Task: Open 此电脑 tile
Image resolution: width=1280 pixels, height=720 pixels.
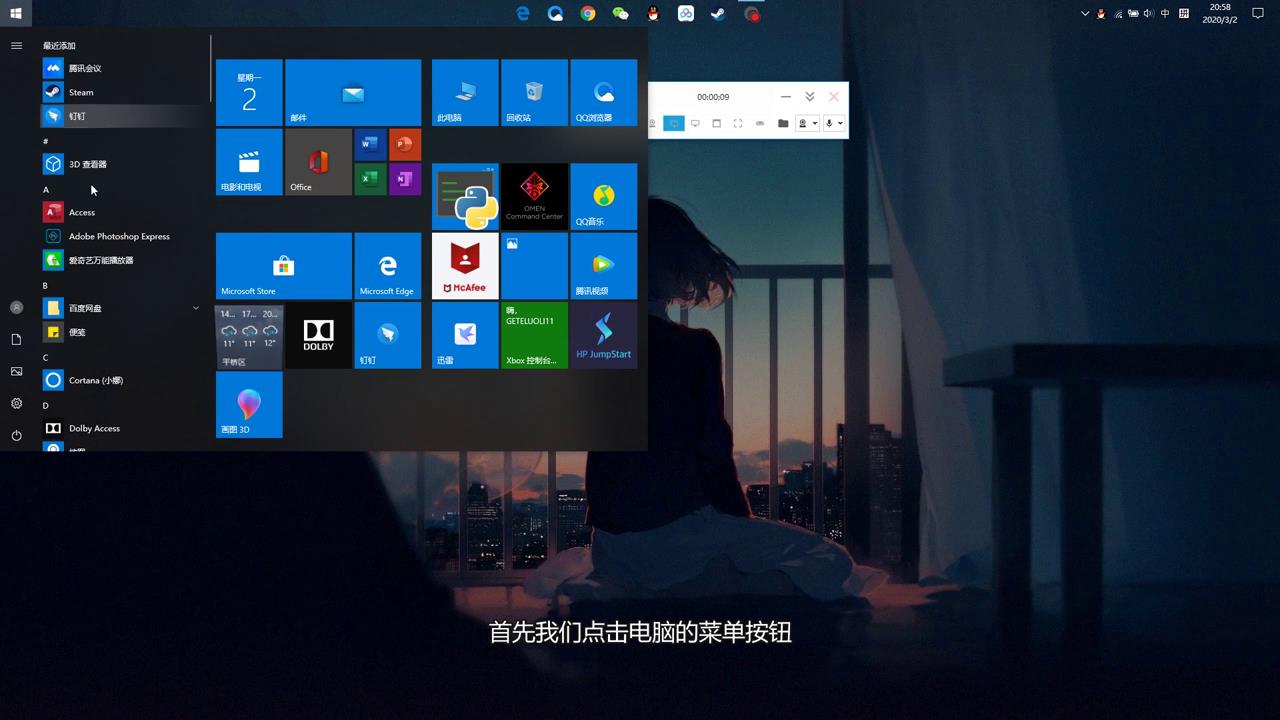Action: coord(465,92)
